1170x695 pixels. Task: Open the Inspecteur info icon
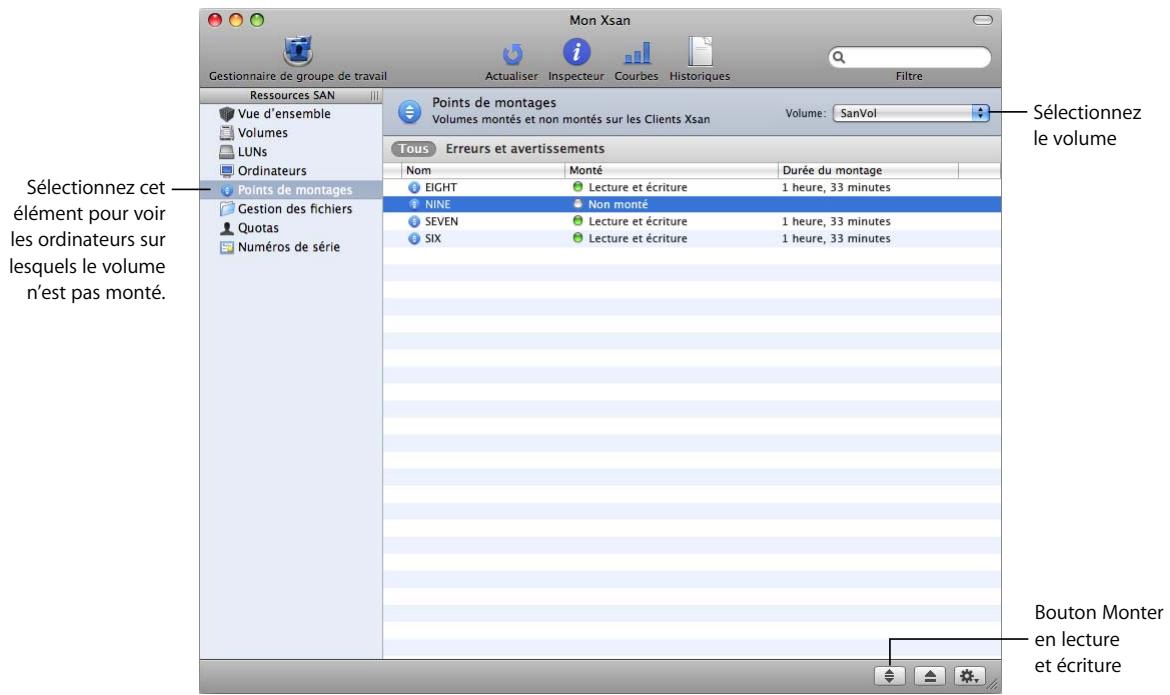[576, 52]
